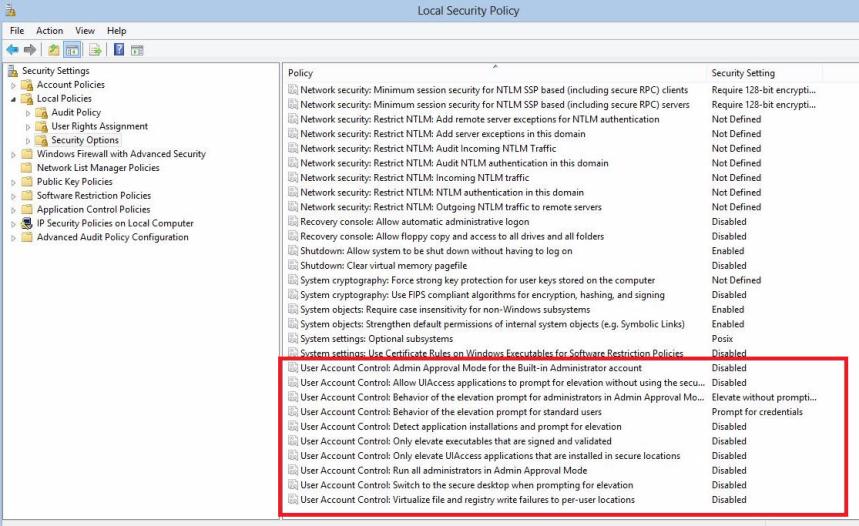Expand Windows Firewall with Advanced Security node
Screen dimensions: 859x526
13,155
